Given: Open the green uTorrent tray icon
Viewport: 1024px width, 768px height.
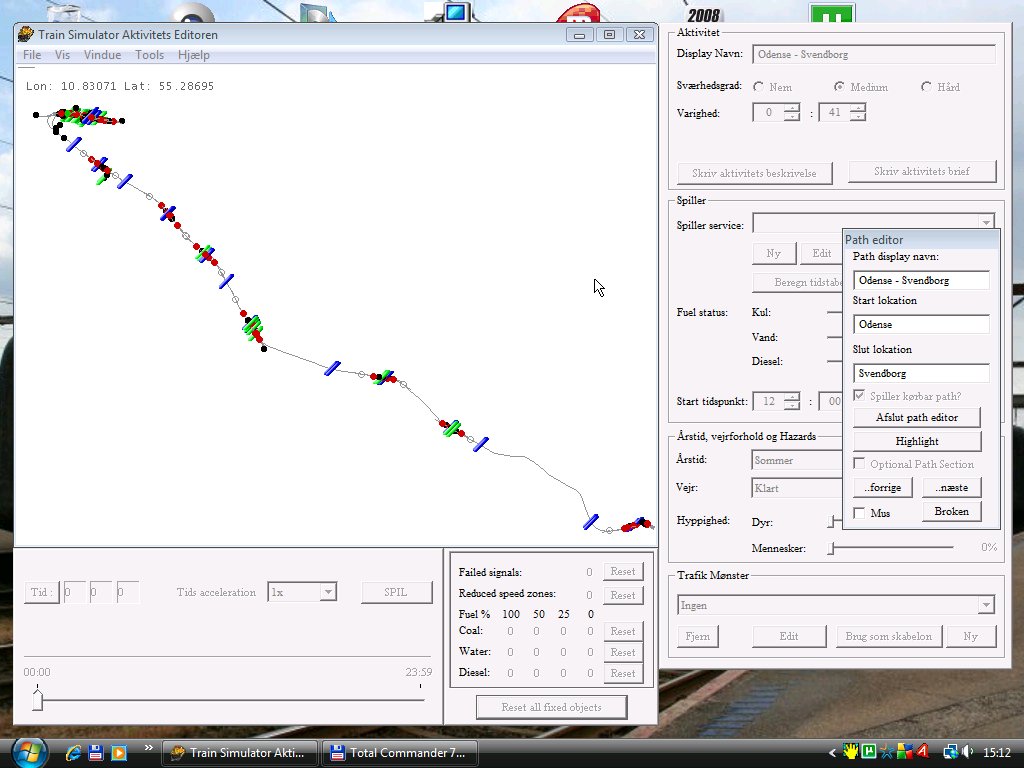Looking at the screenshot, I should pos(869,752).
